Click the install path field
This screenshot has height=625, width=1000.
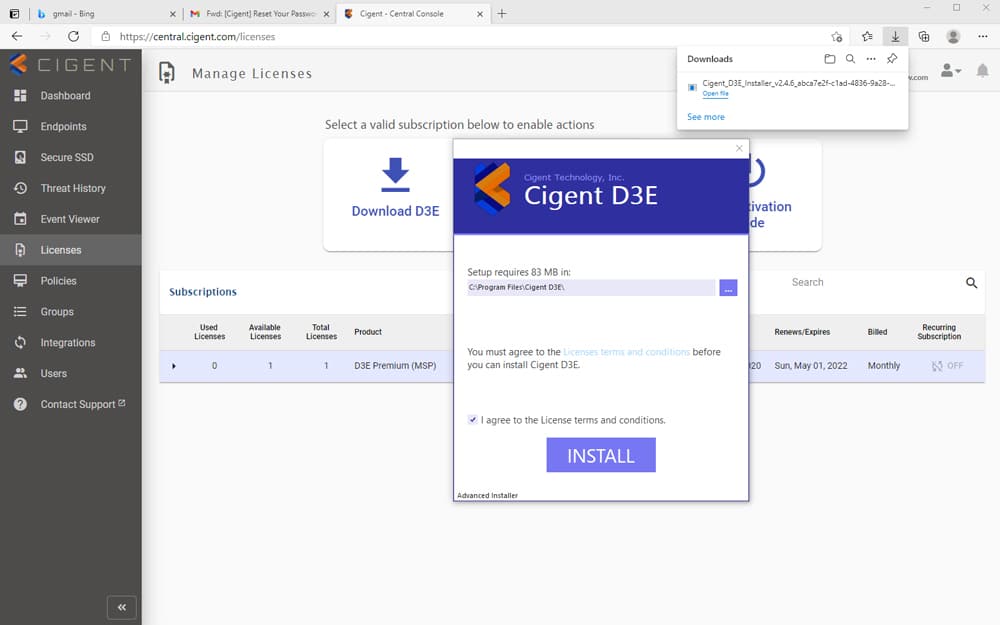click(x=591, y=288)
